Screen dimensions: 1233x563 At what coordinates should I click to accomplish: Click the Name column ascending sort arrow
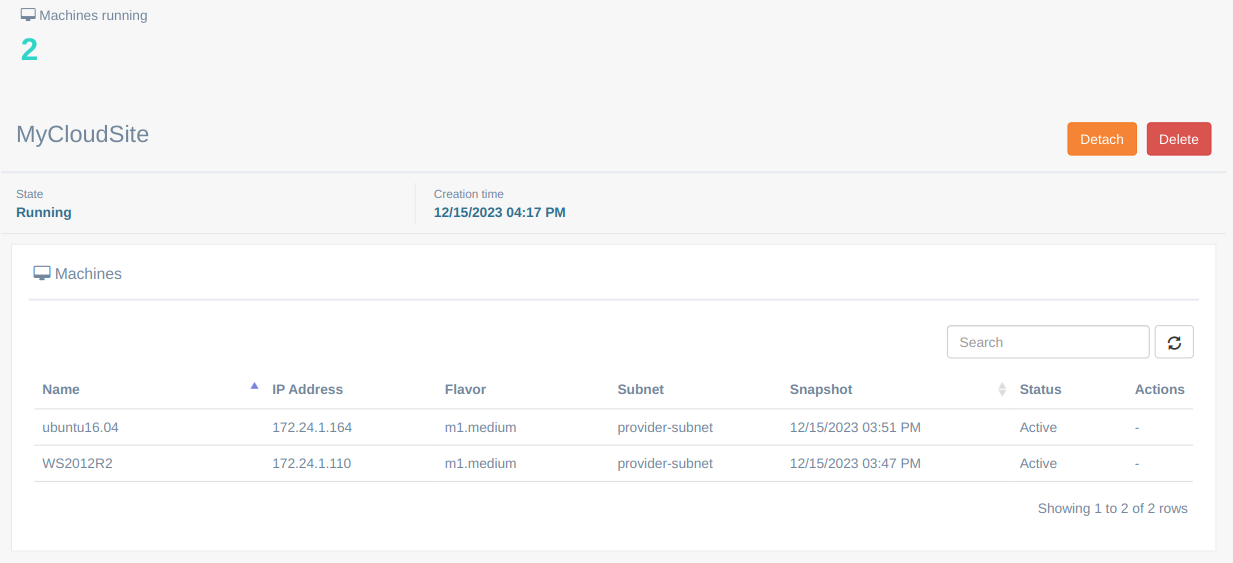pyautogui.click(x=254, y=386)
